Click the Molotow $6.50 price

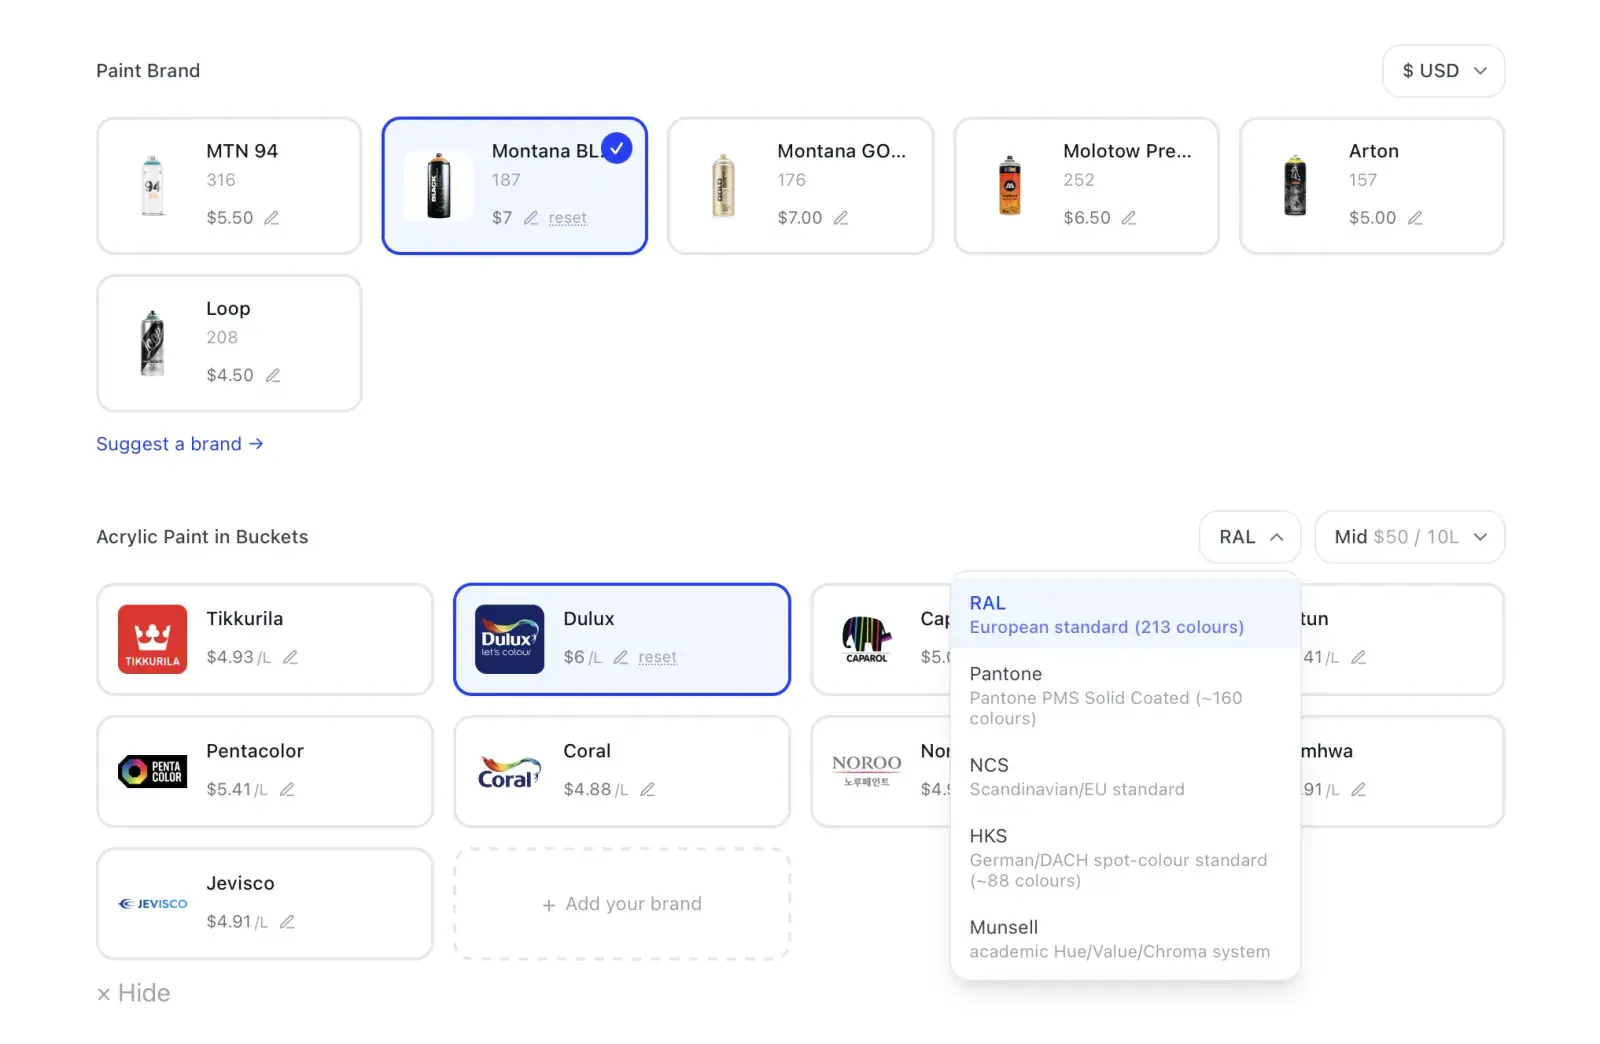click(1087, 218)
